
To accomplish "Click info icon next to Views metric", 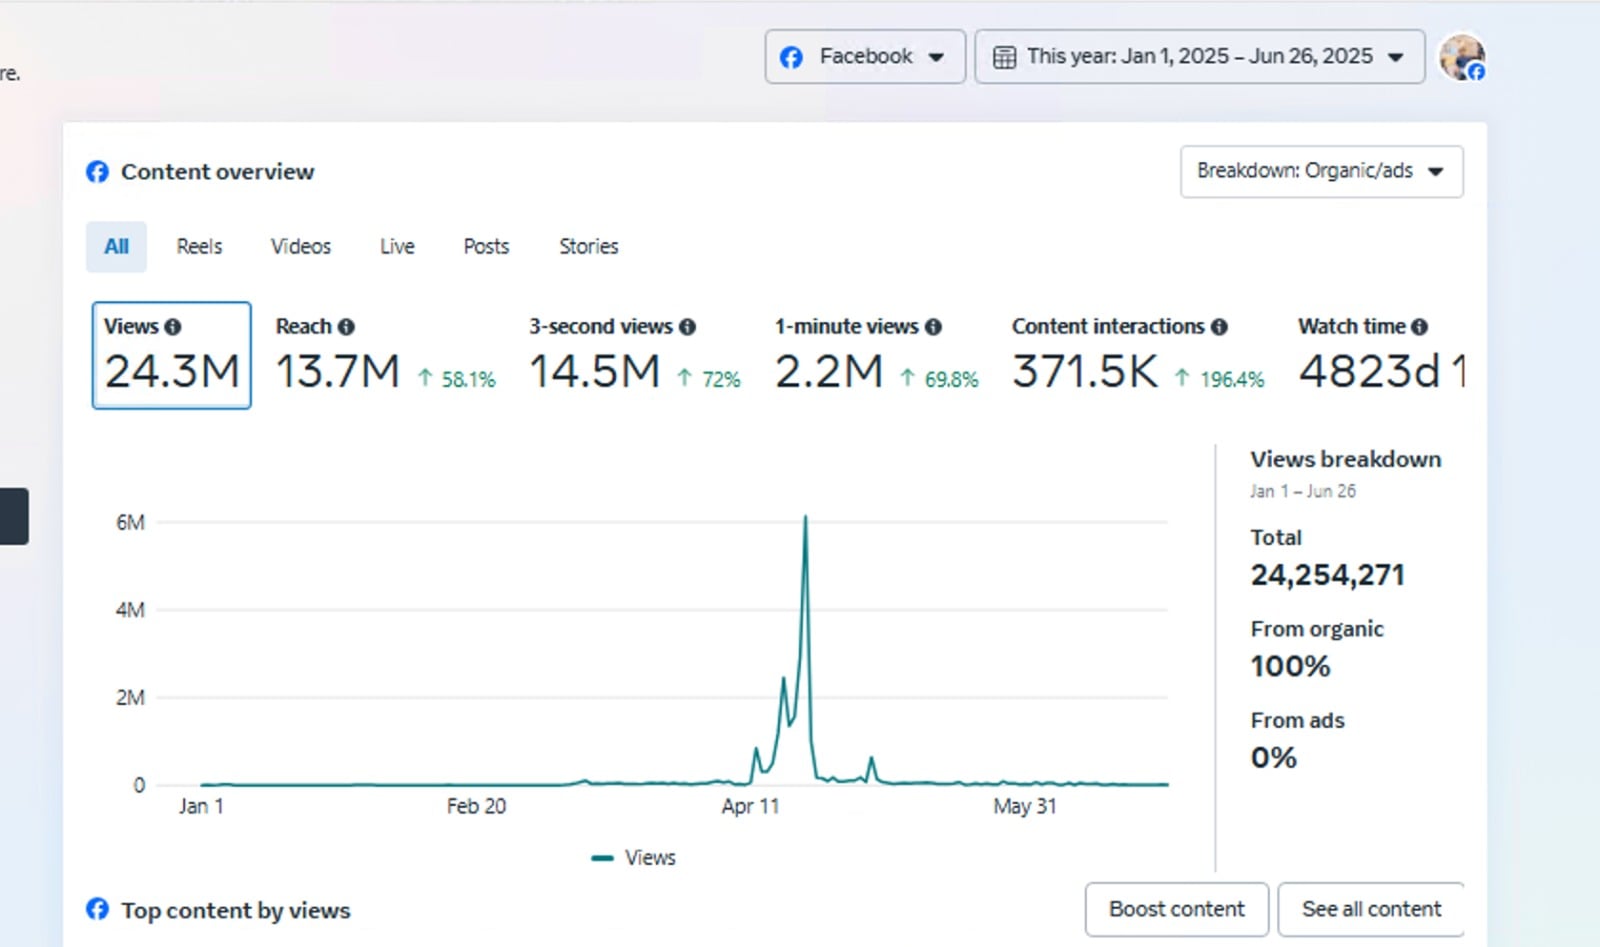I will pos(173,327).
